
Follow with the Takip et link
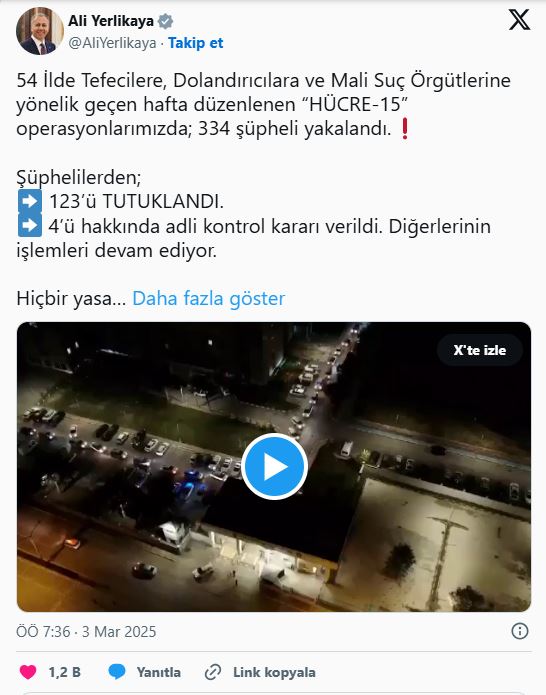pyautogui.click(x=195, y=43)
